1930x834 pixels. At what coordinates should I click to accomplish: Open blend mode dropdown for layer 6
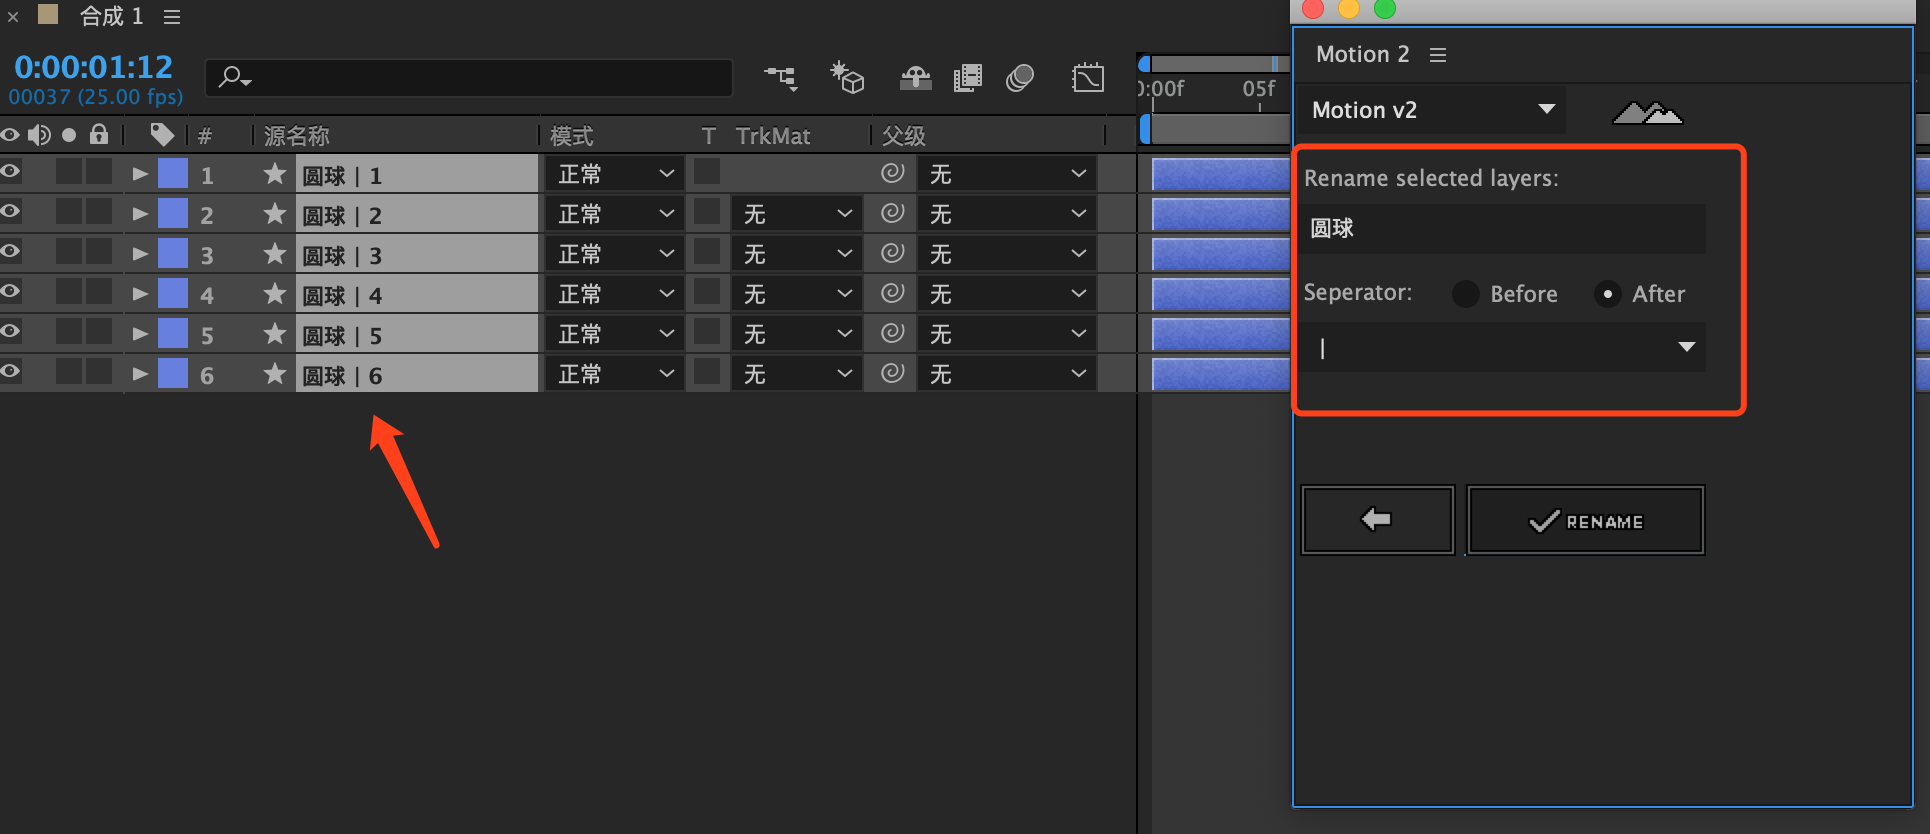click(x=614, y=374)
